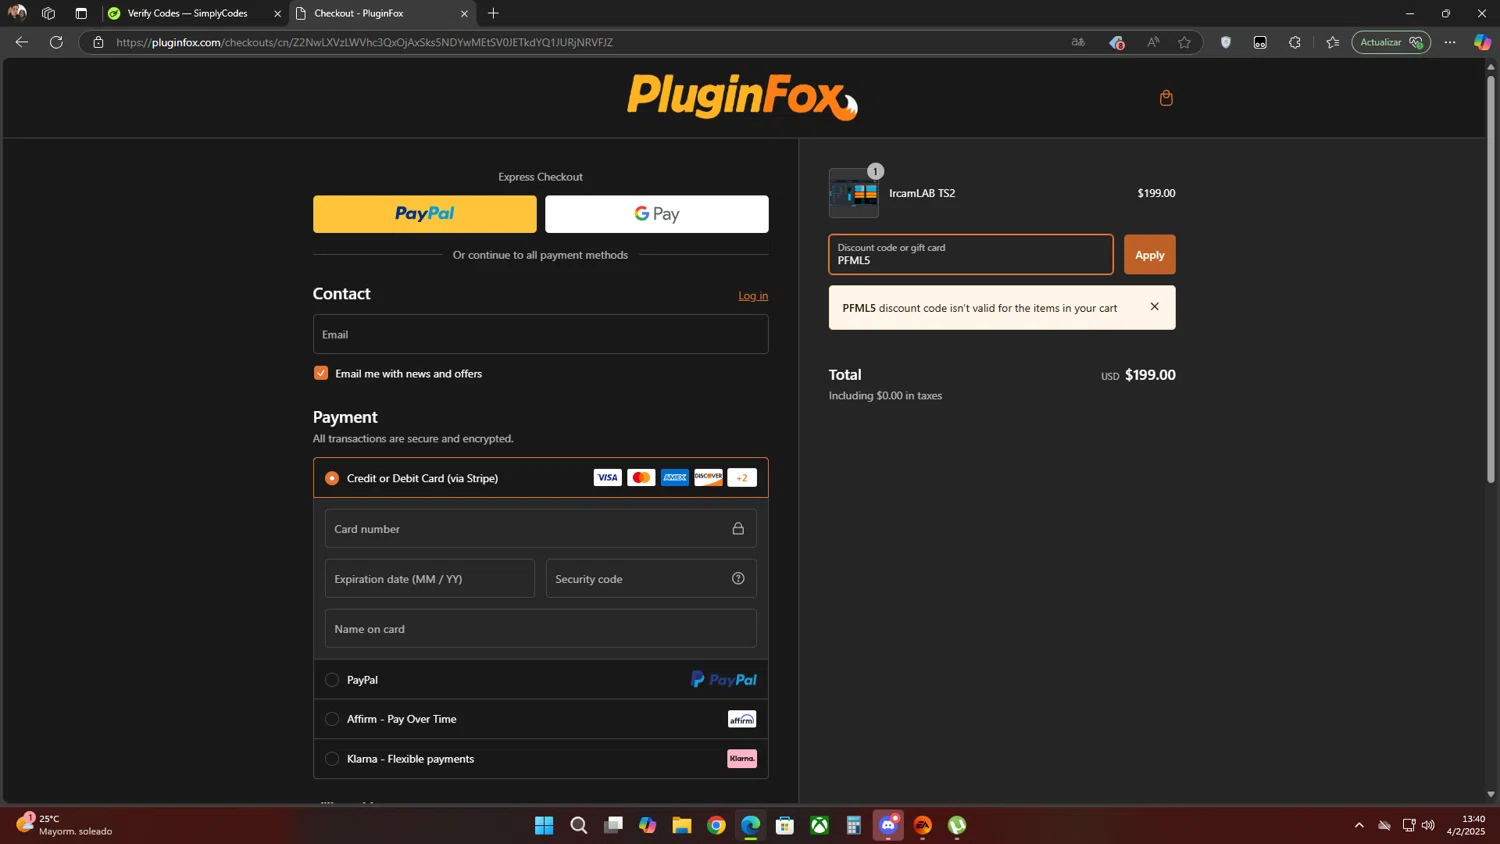The image size is (1500, 844).
Task: Select Affirm - Pay Over Time option
Action: [x=332, y=719]
